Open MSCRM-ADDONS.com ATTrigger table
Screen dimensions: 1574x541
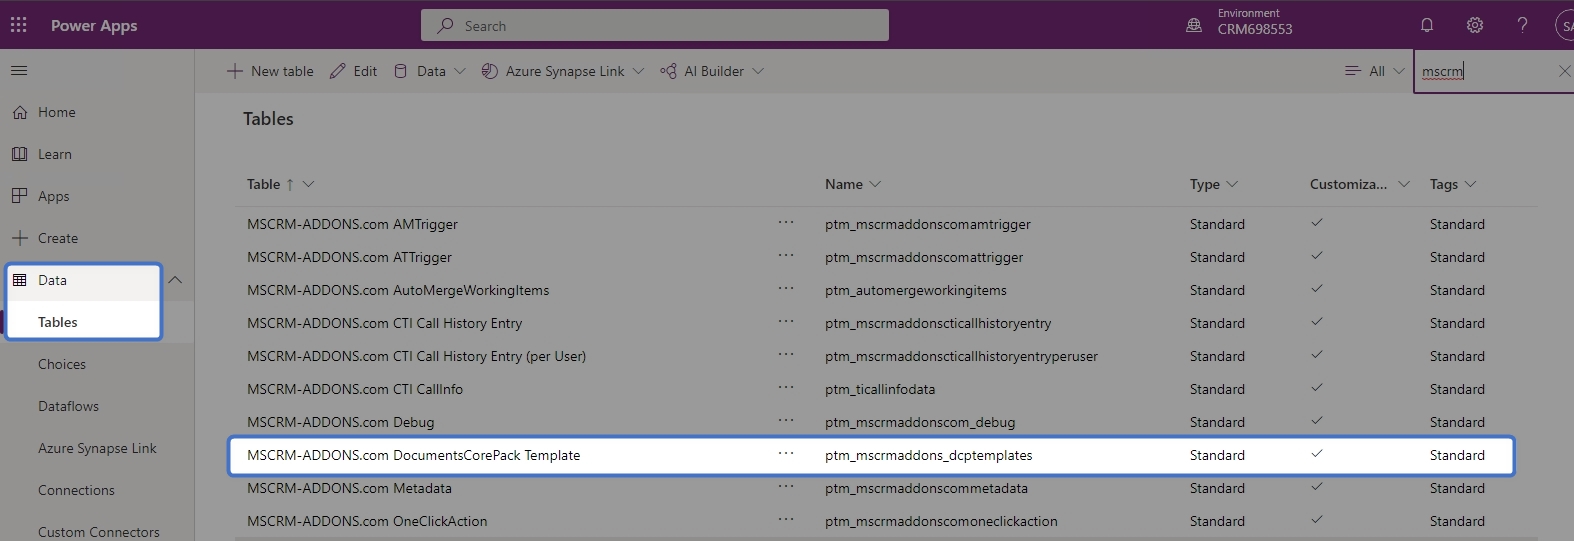349,257
